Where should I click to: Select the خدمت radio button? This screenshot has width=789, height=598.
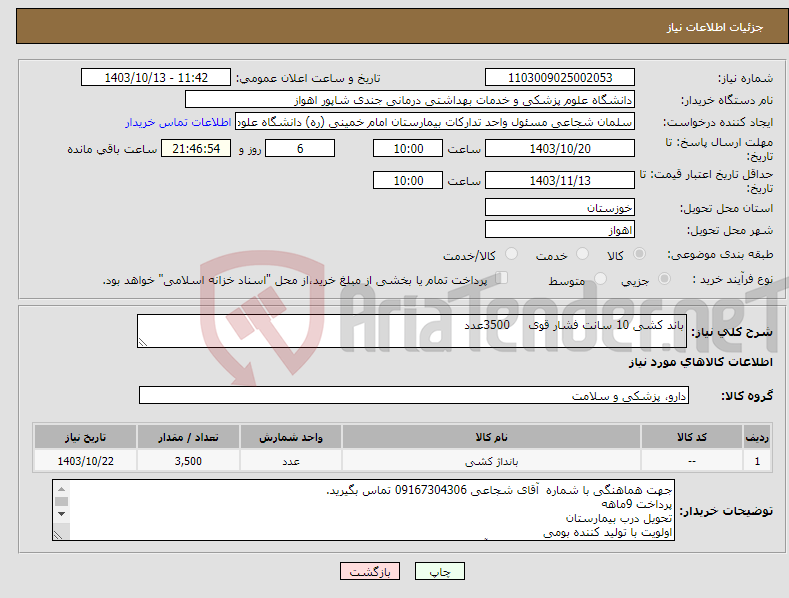[x=582, y=254]
